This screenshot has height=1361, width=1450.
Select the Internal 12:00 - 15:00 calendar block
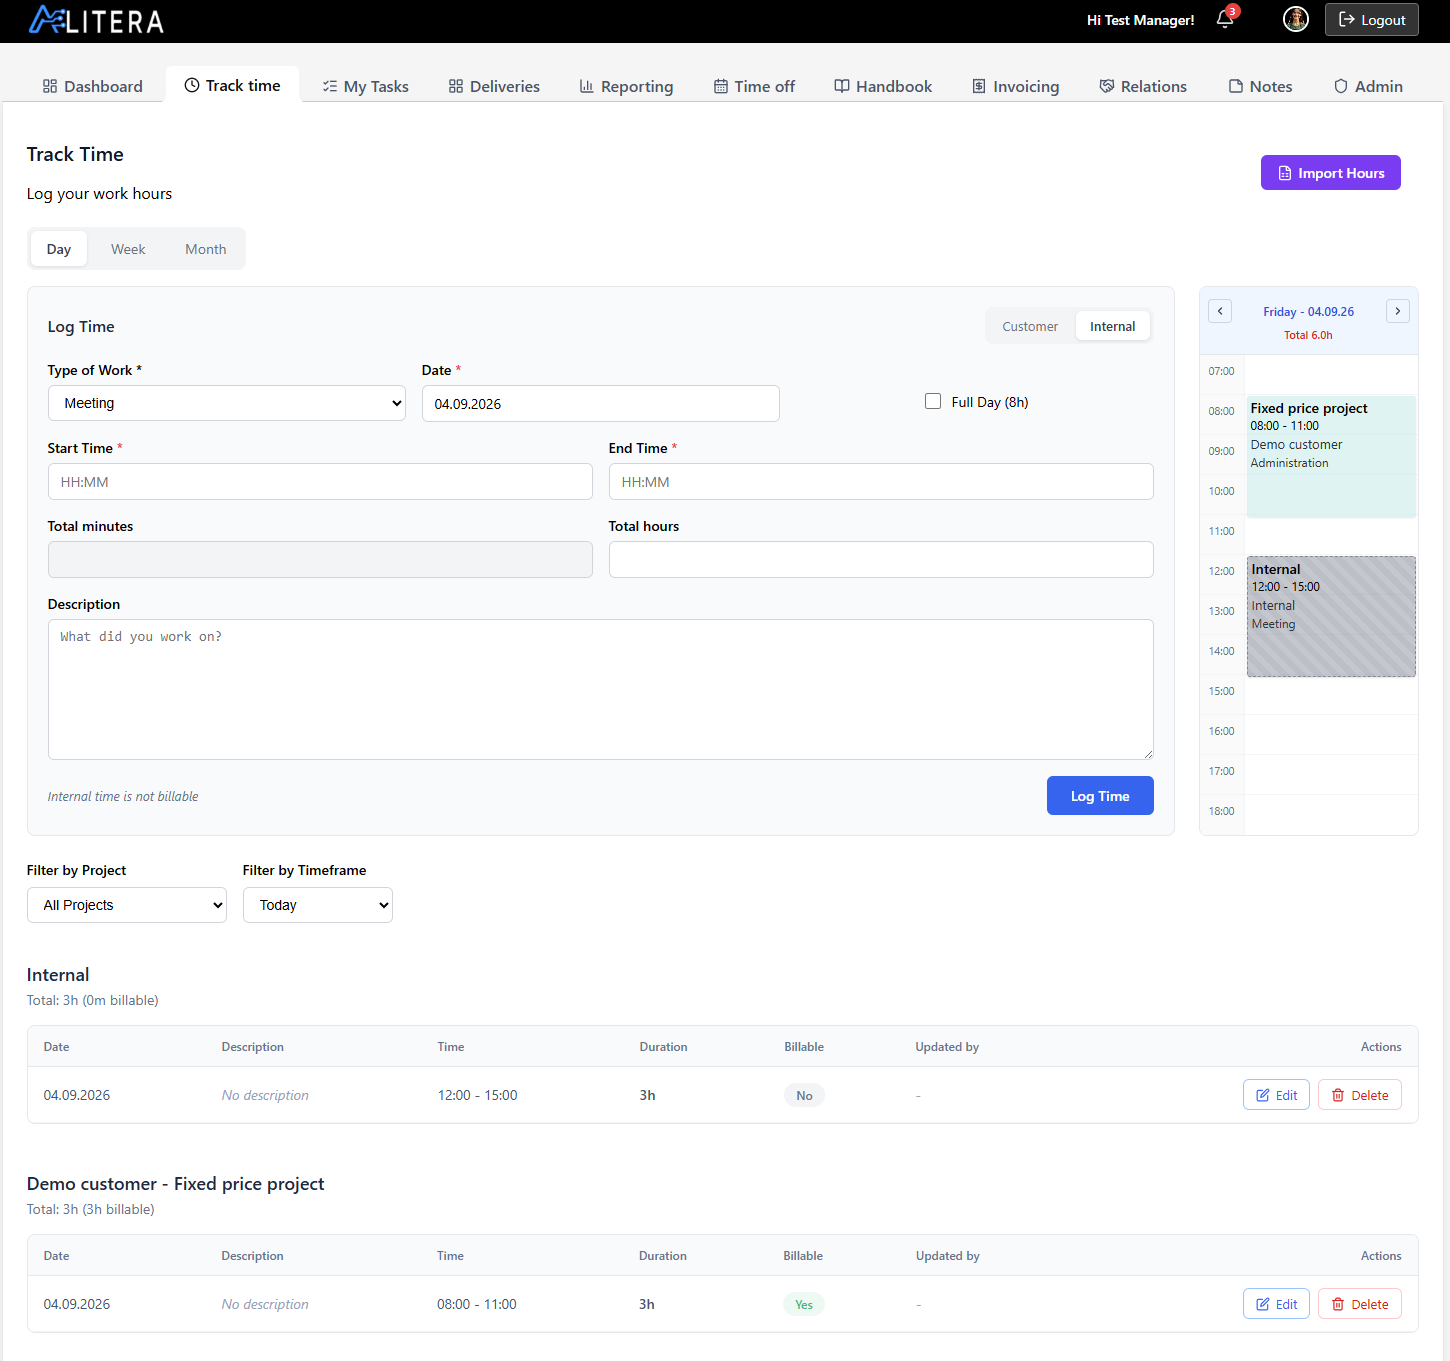coord(1331,616)
